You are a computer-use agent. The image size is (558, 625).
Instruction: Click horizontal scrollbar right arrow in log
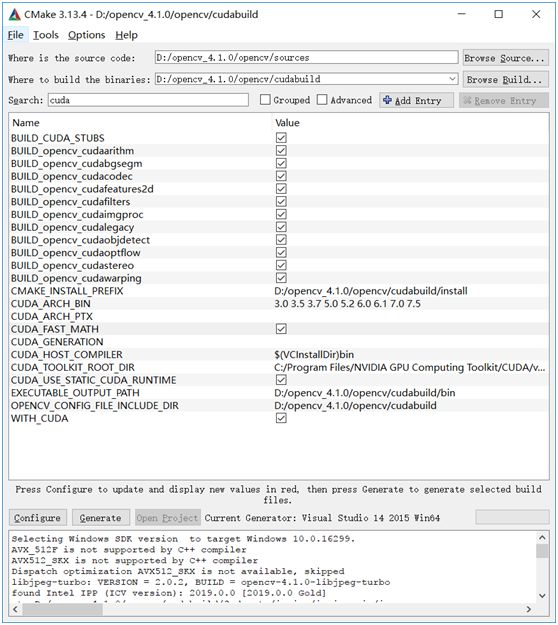529,609
